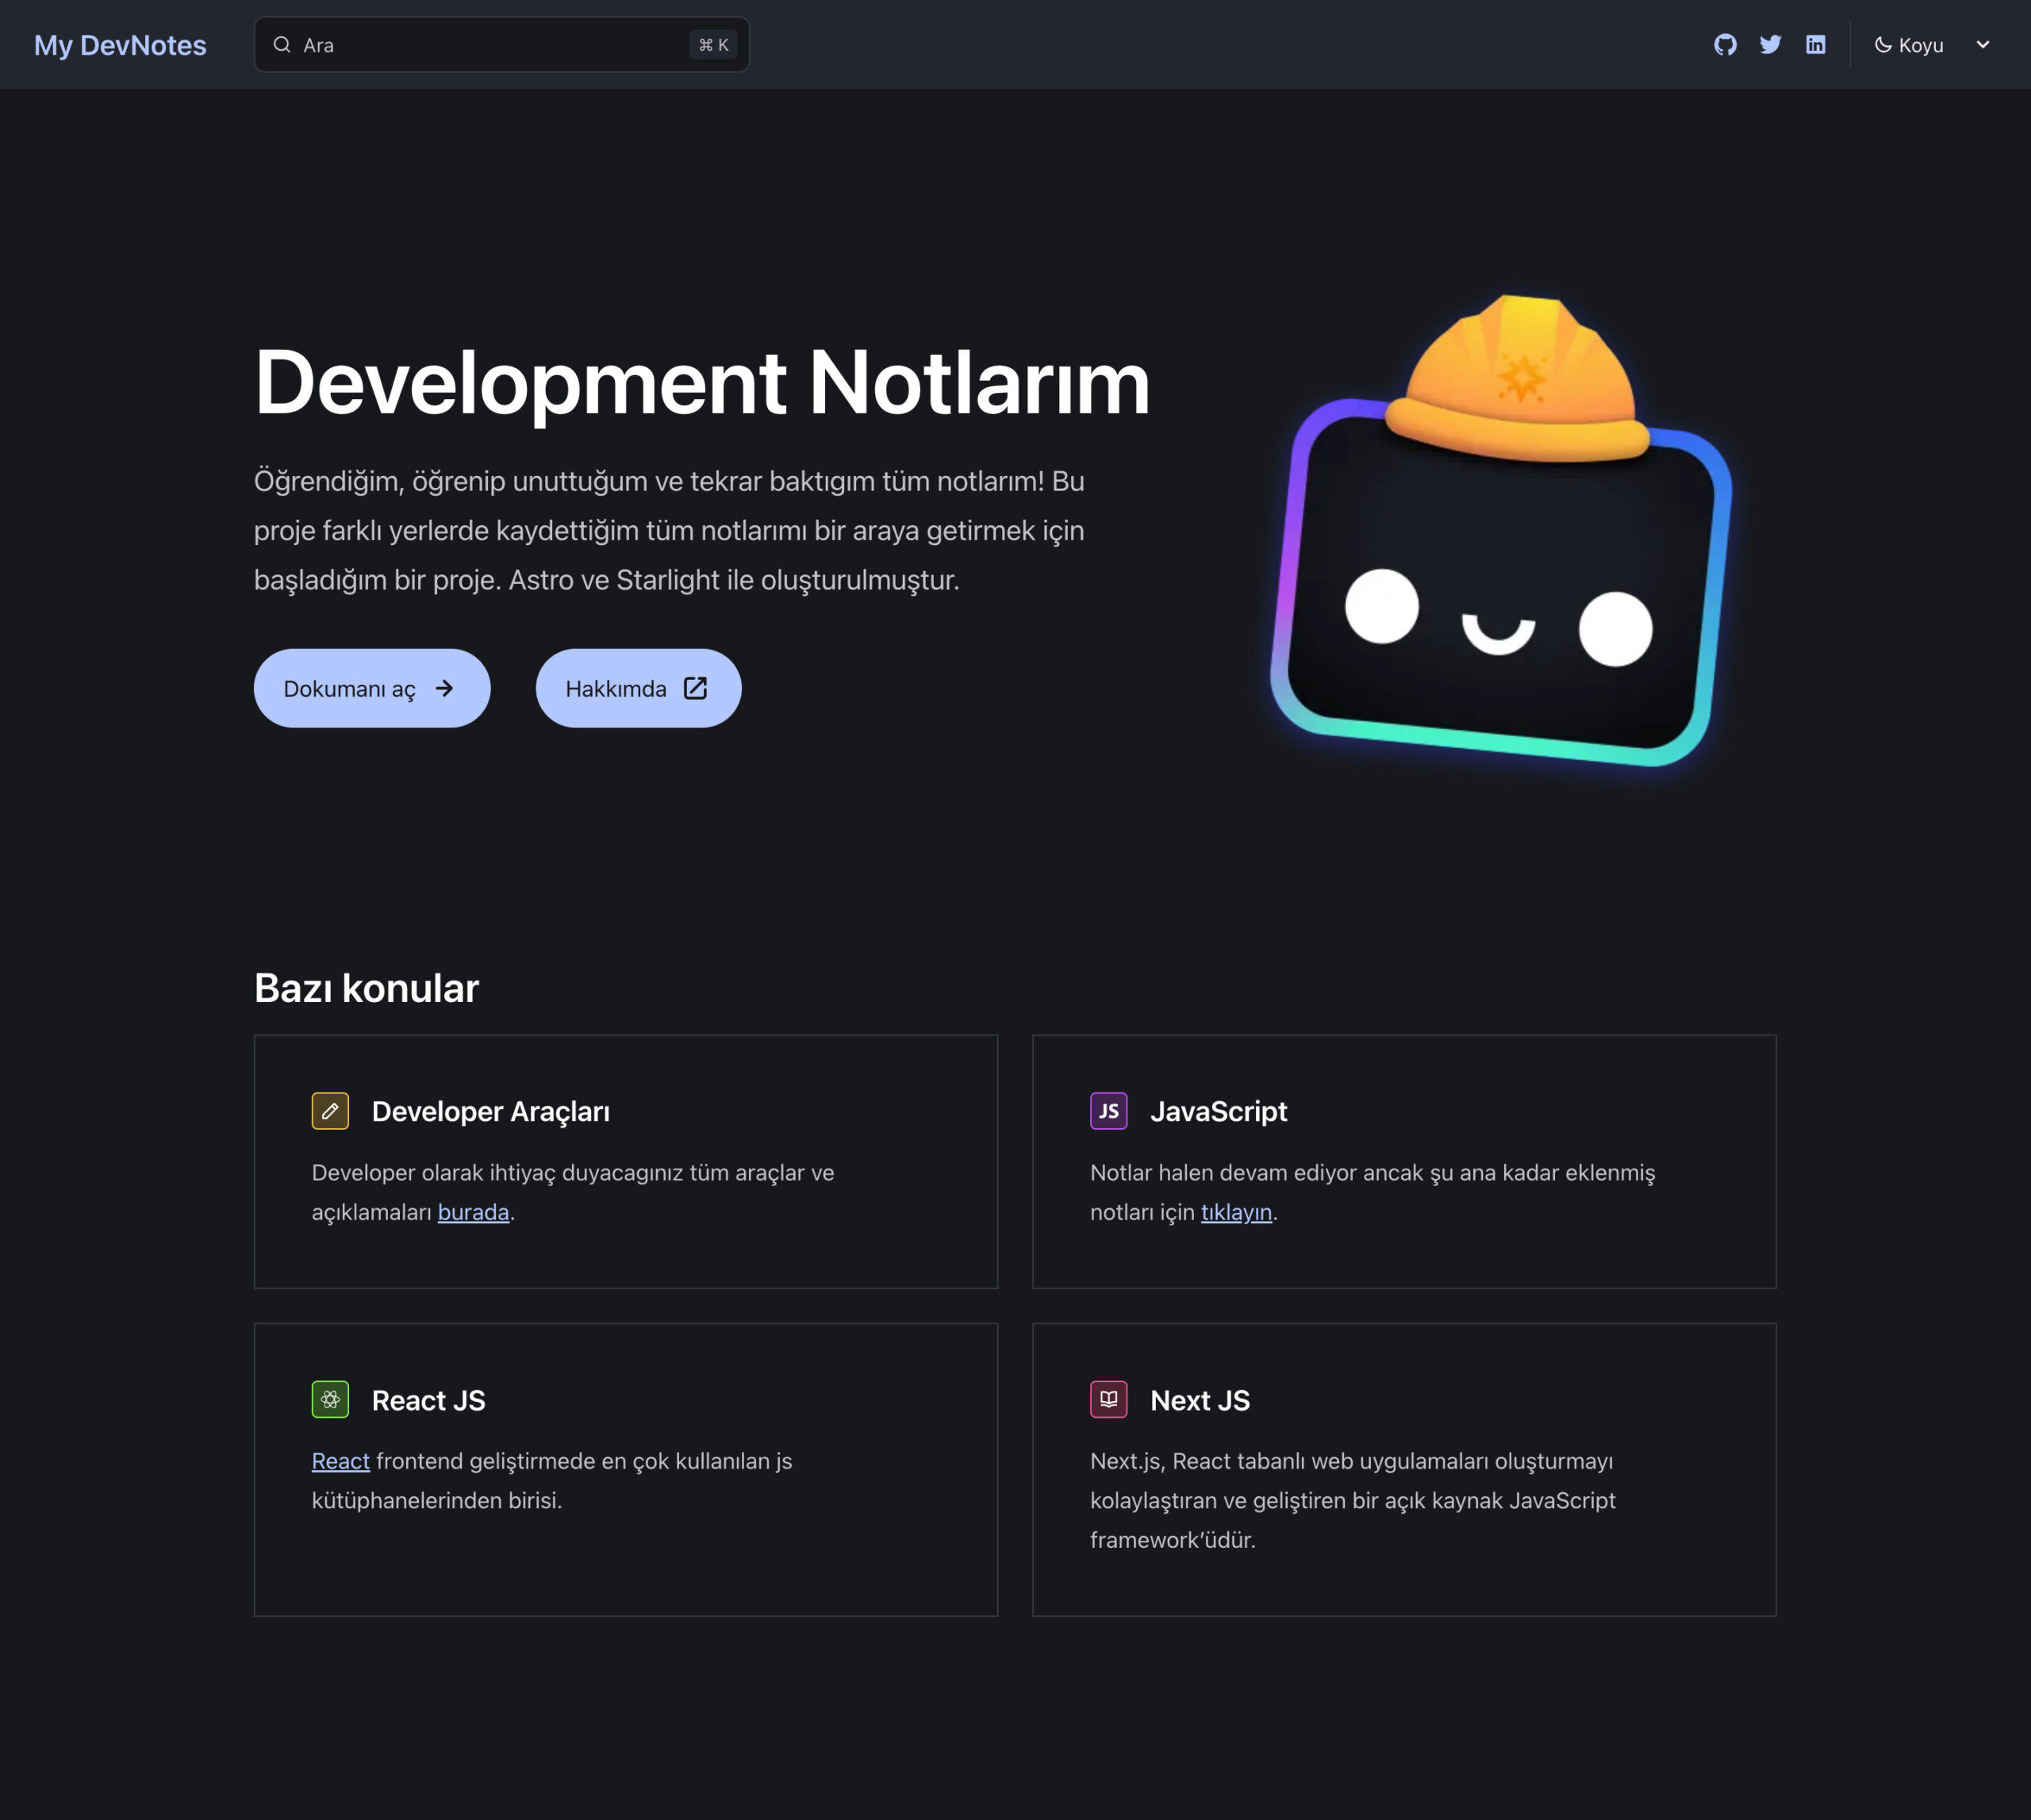Screen dimensions: 2031x1820
Task: Click the Developer Araçları card title
Action: click(x=491, y=1112)
